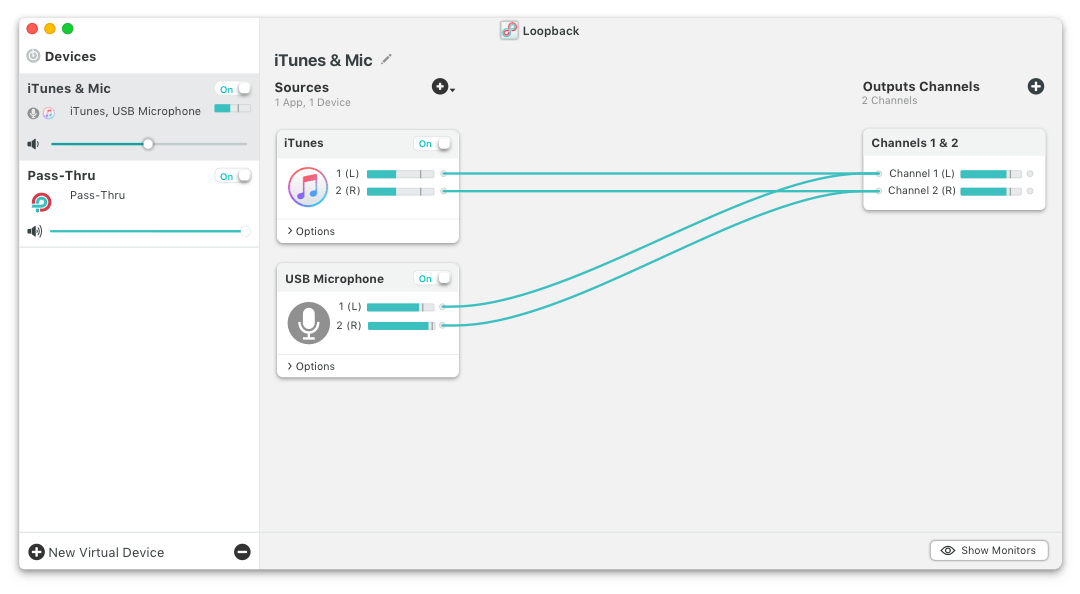The width and height of the screenshot is (1080, 594).
Task: Close the Loopback window with red button
Action: [x=32, y=28]
